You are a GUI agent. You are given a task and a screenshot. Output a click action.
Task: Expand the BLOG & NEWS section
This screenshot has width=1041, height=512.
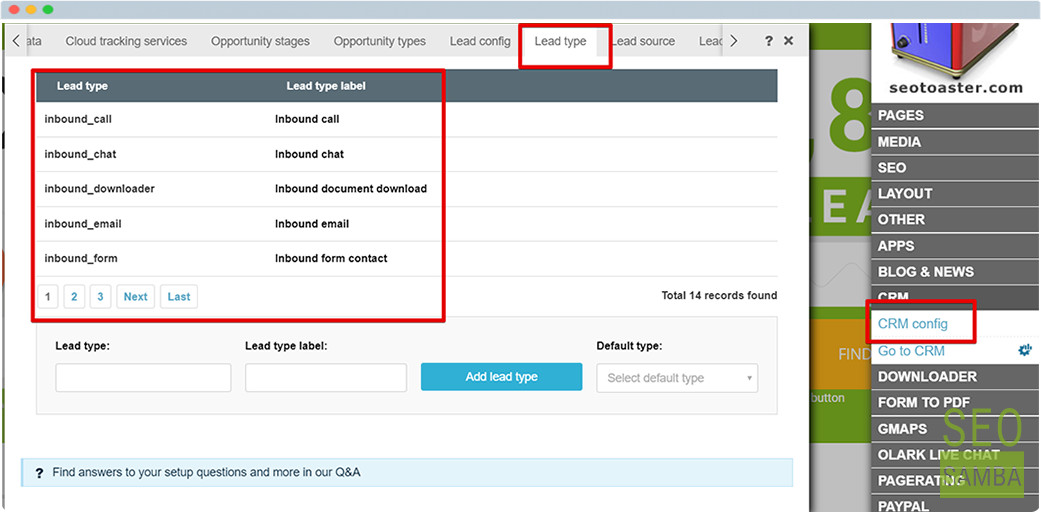[x=955, y=272]
